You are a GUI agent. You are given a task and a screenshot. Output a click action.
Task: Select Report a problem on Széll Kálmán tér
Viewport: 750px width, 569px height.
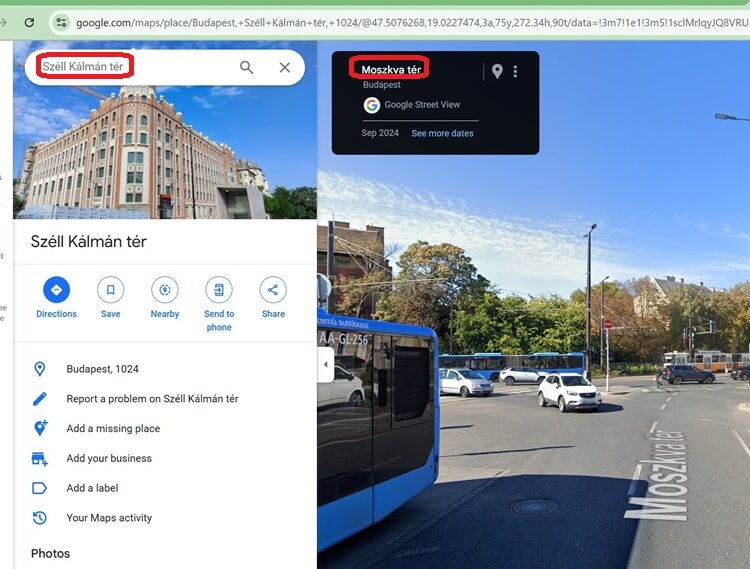tap(152, 399)
